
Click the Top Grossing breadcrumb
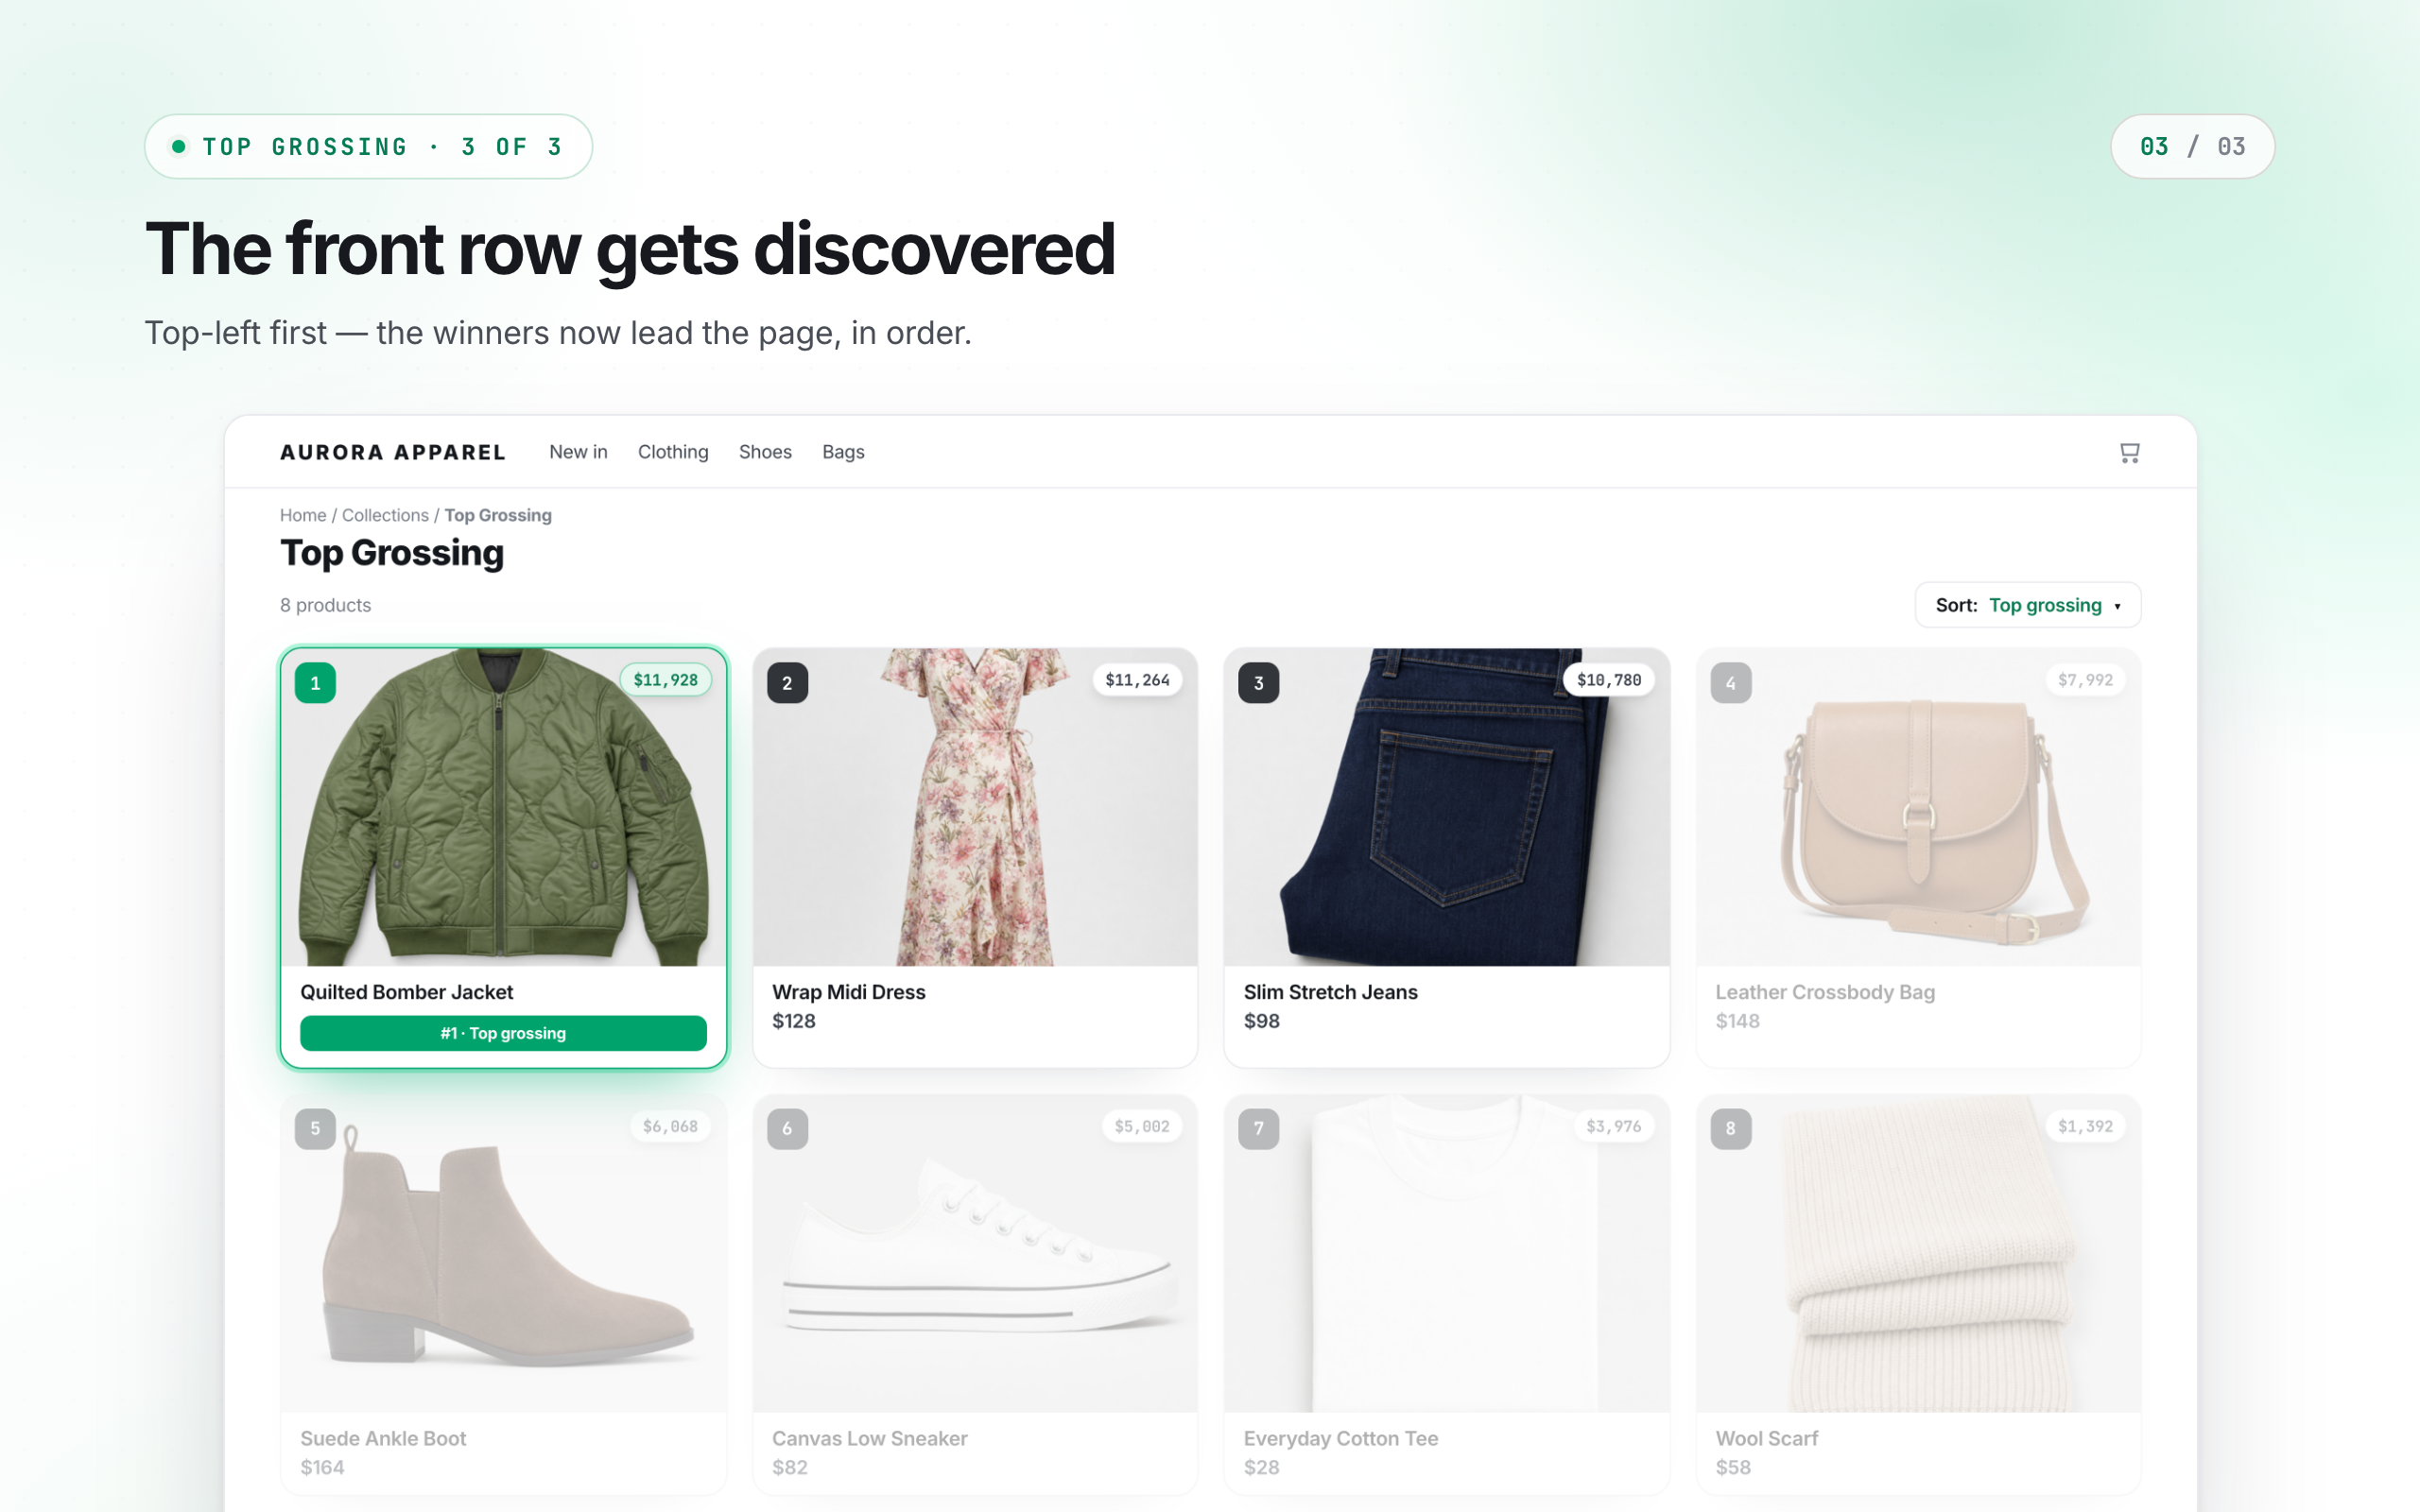(498, 515)
